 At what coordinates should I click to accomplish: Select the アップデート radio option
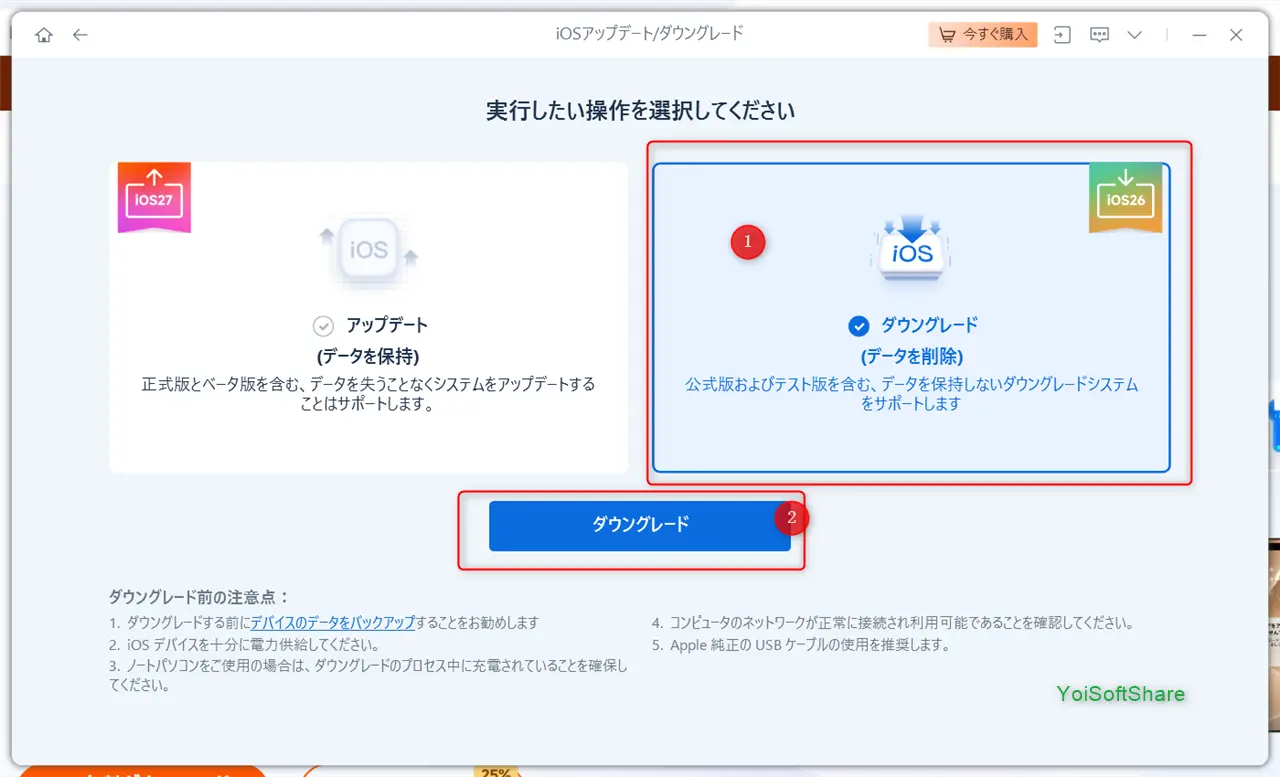click(323, 325)
